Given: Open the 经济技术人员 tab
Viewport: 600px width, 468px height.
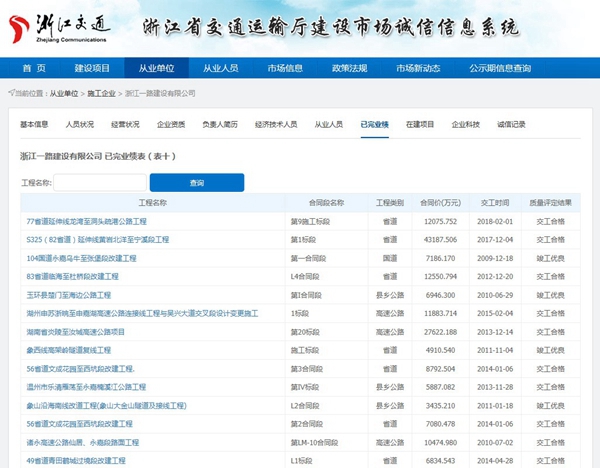Looking at the screenshot, I should pyautogui.click(x=276, y=124).
